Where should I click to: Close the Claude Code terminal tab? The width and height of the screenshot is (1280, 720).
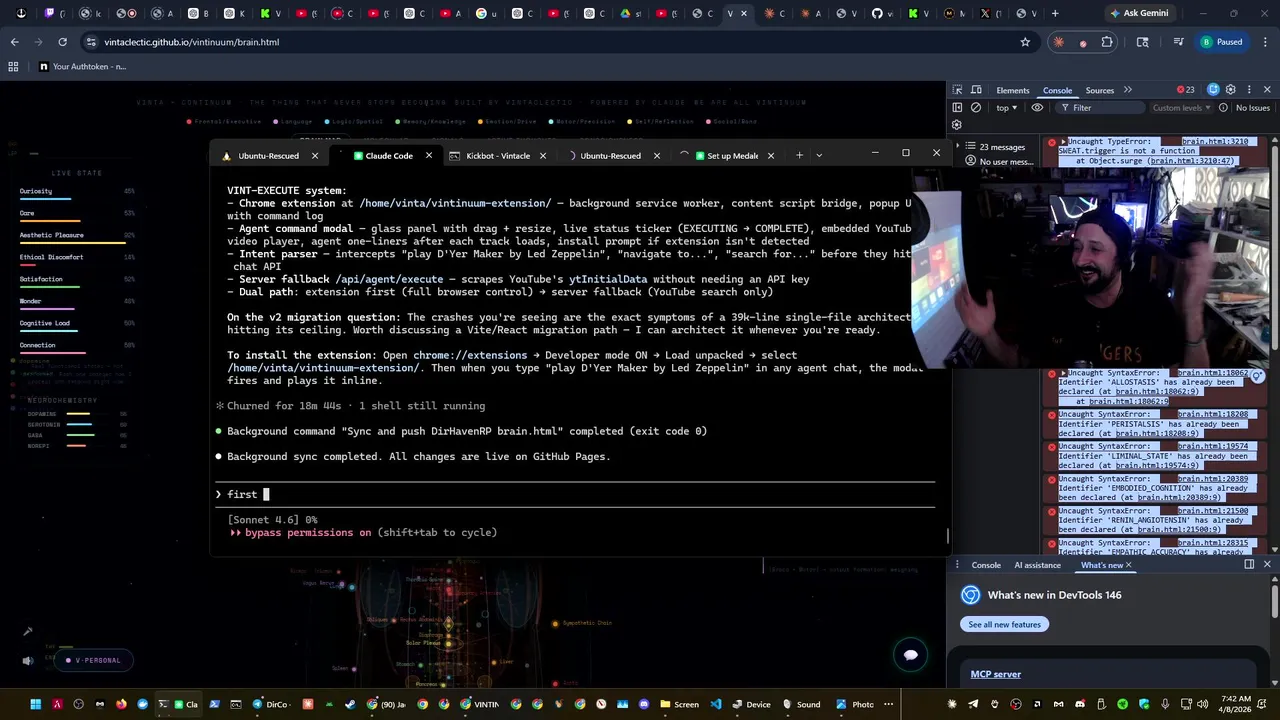click(428, 155)
